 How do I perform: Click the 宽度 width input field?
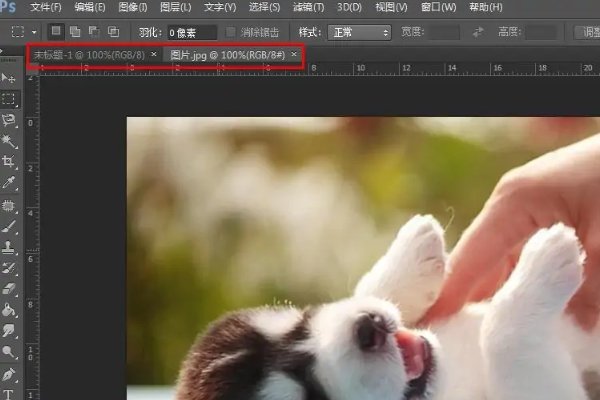point(444,33)
